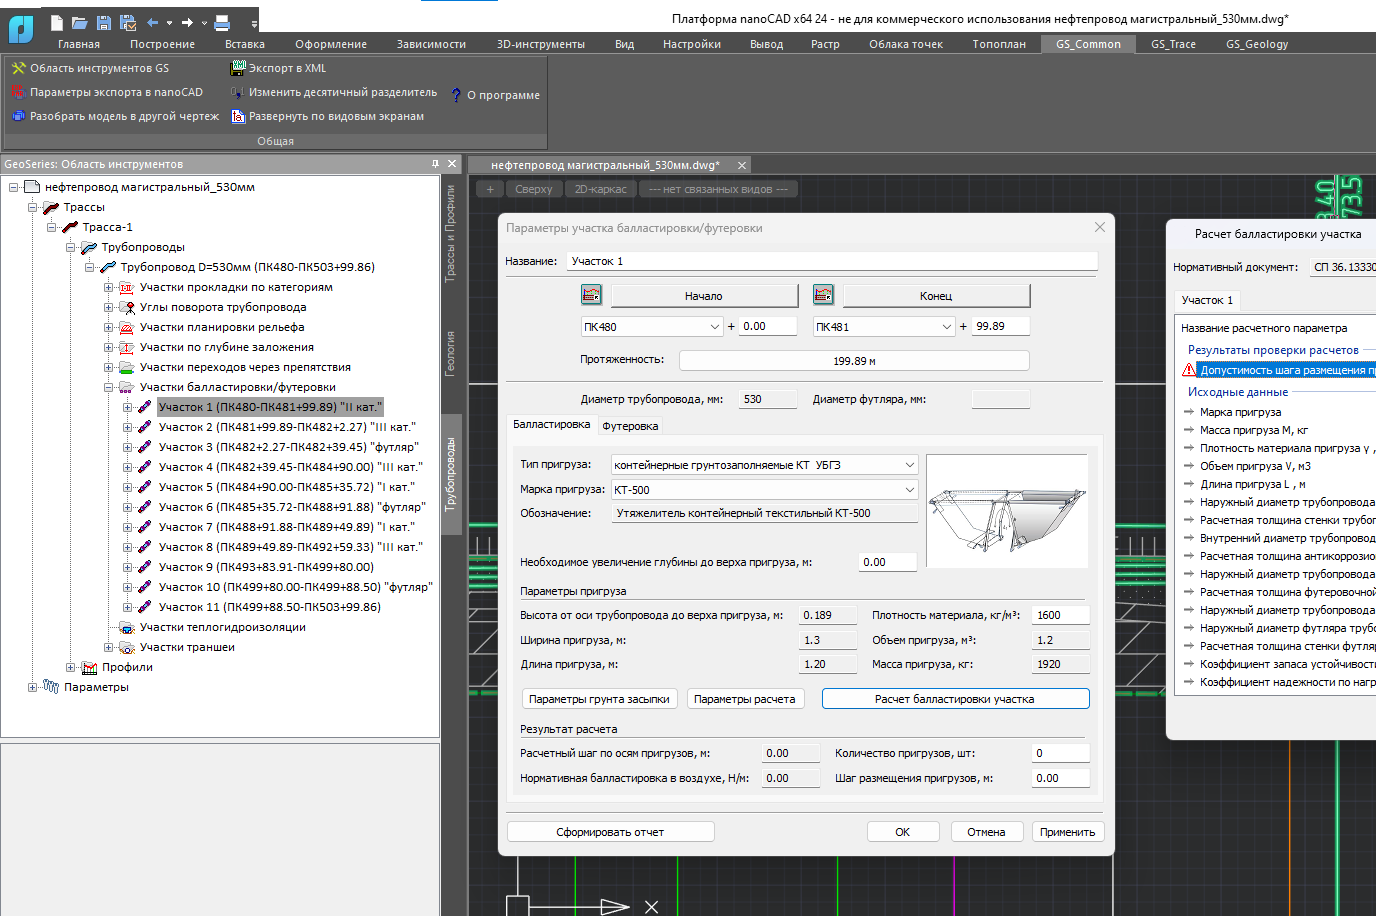Click profile picker icon beside Начало
The width and height of the screenshot is (1376, 916).
tap(591, 294)
